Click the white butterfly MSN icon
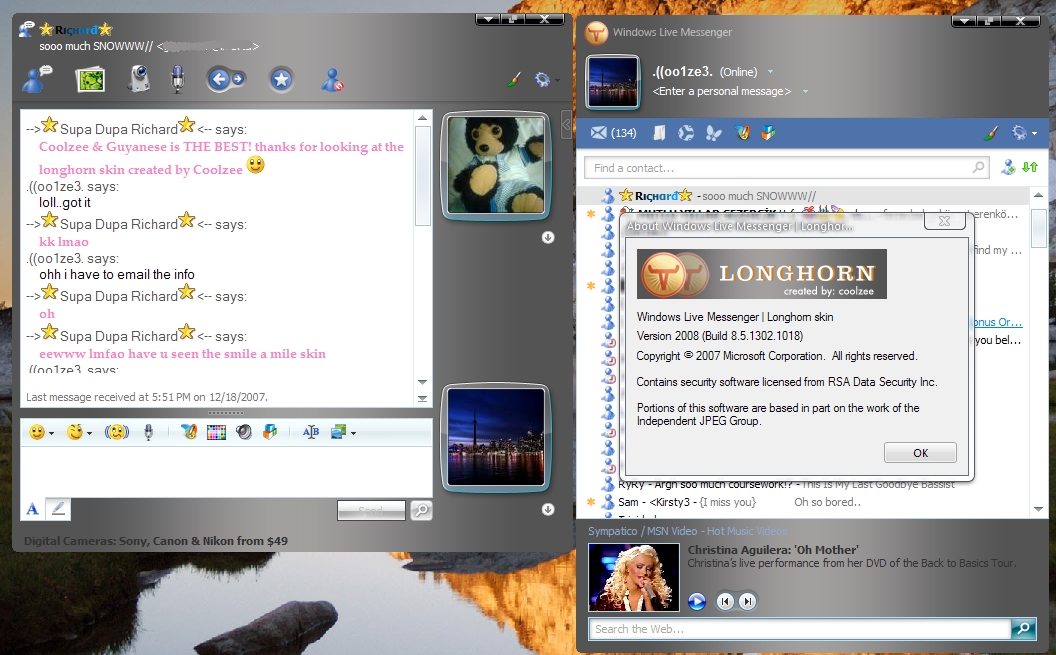 (713, 133)
